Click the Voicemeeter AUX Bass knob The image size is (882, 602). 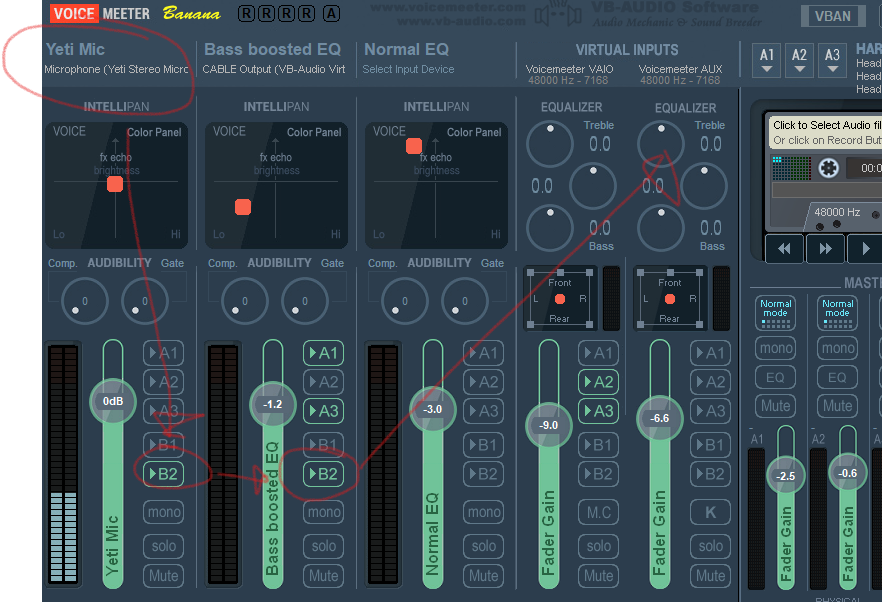[x=661, y=228]
